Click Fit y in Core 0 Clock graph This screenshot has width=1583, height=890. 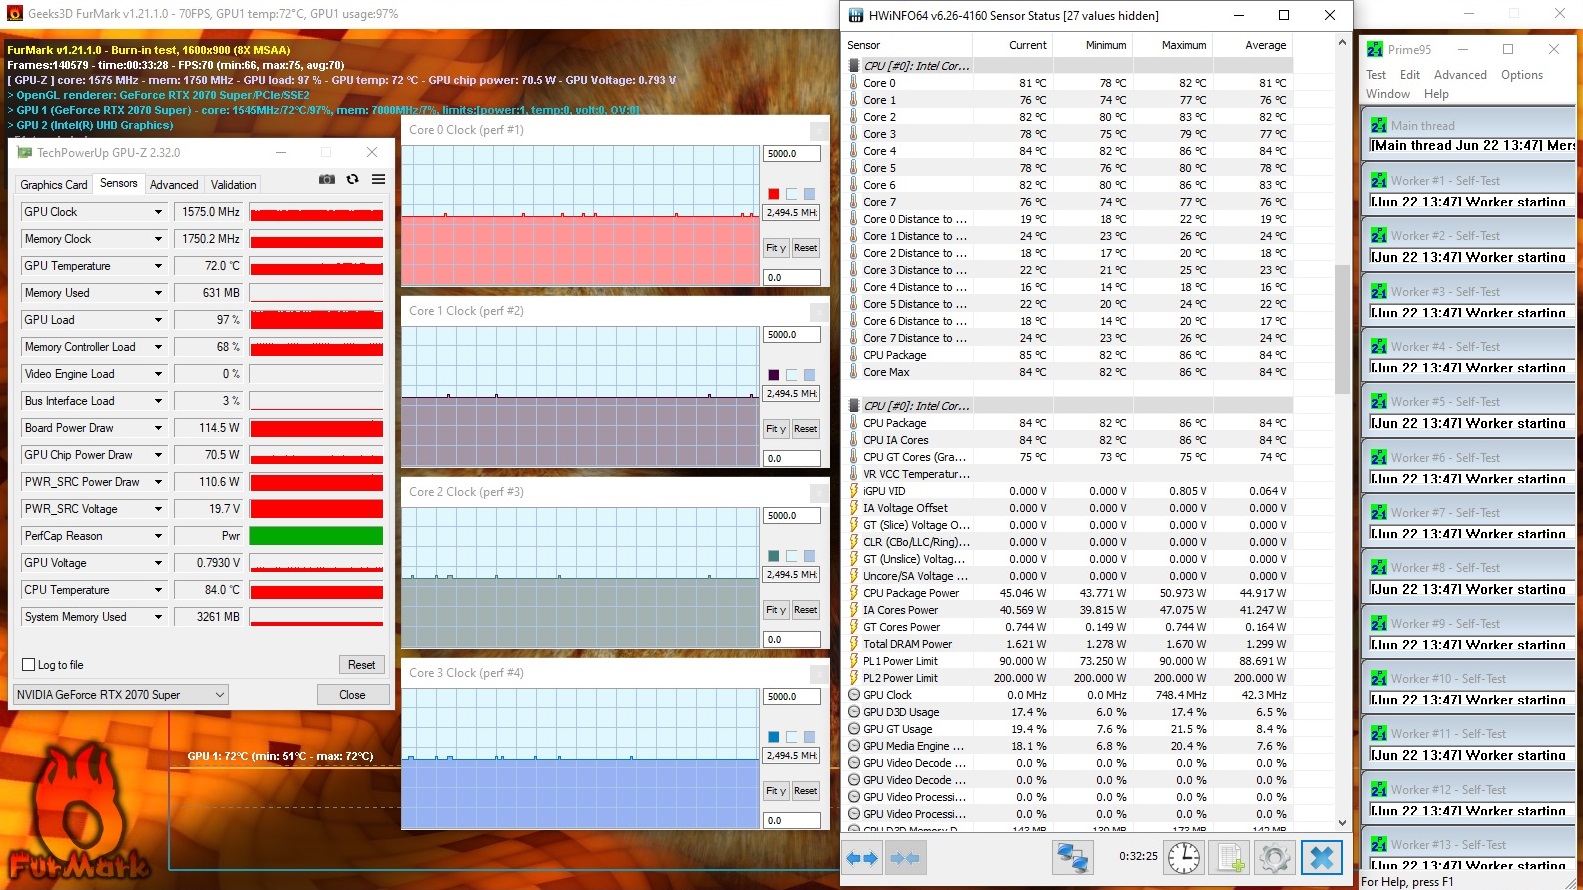tap(776, 248)
